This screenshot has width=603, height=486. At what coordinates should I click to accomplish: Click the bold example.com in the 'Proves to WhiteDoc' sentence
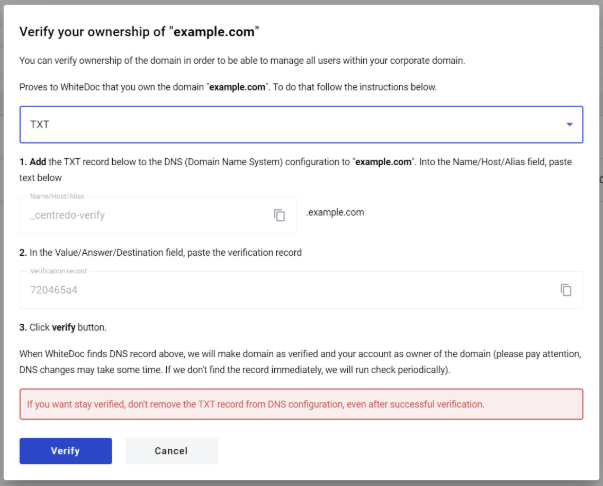point(237,87)
